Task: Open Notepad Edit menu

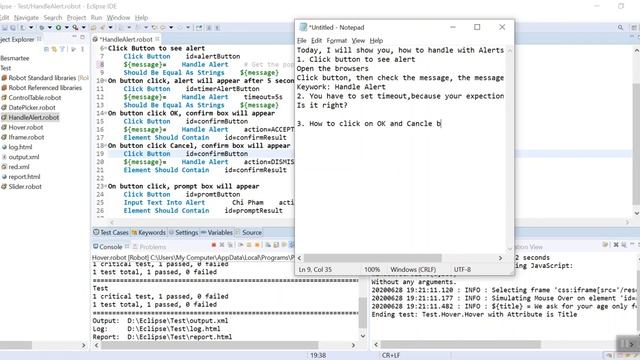Action: point(316,40)
